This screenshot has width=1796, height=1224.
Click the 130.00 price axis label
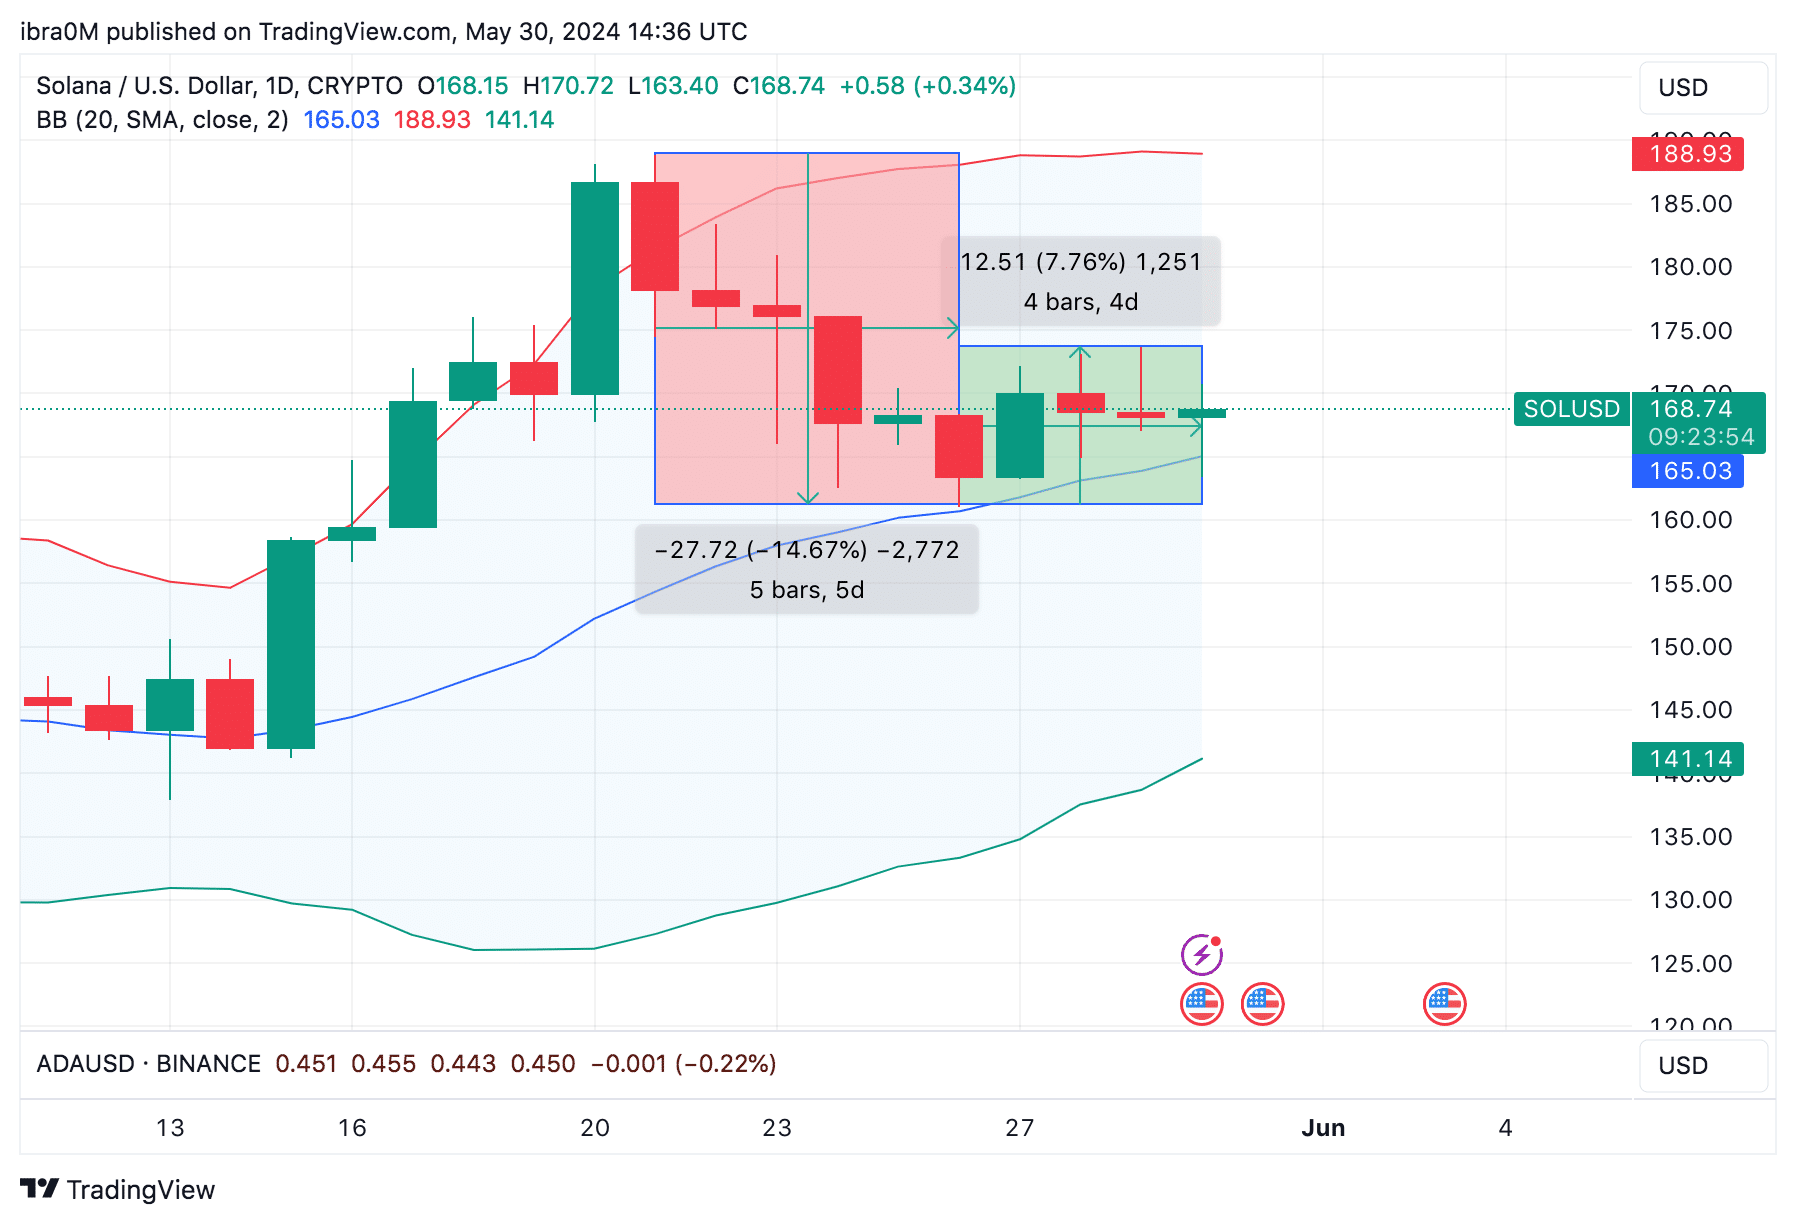(1691, 900)
